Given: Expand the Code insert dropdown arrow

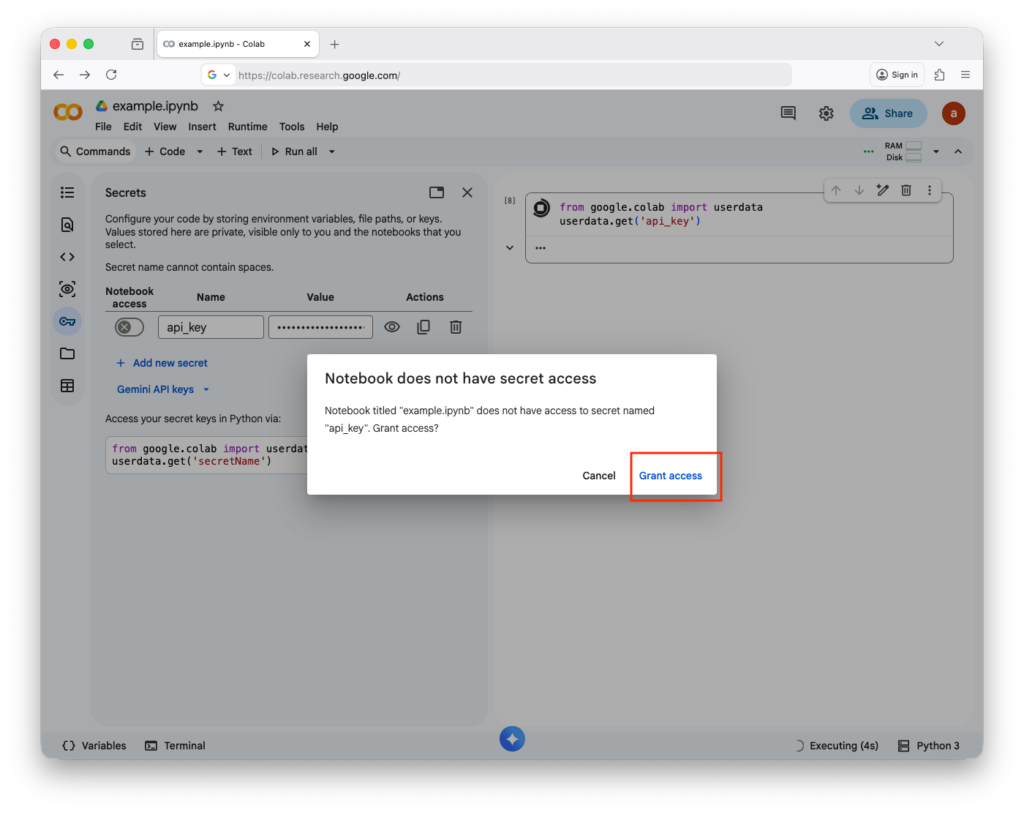Looking at the screenshot, I should 199,152.
